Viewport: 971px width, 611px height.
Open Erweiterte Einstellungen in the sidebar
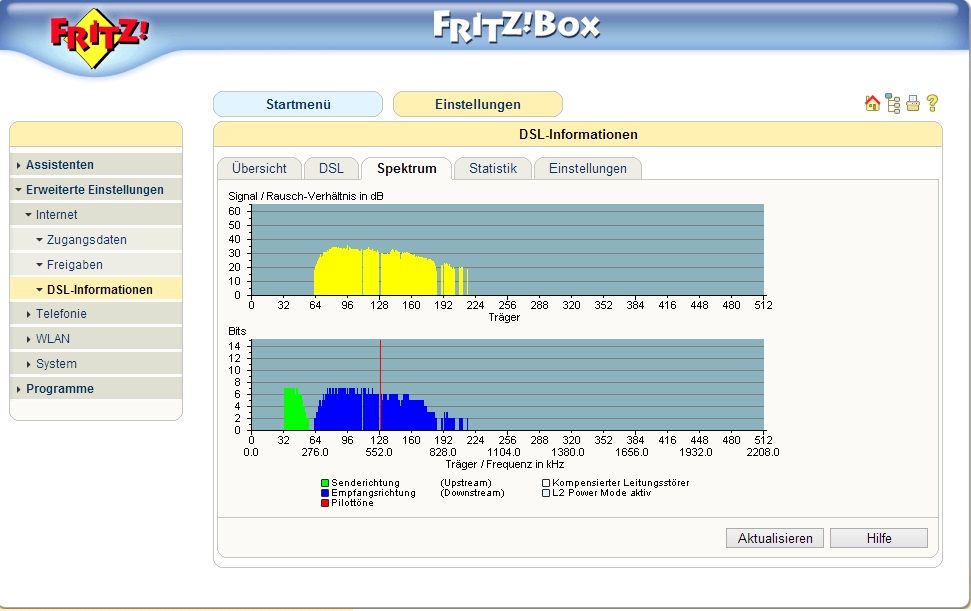click(95, 190)
